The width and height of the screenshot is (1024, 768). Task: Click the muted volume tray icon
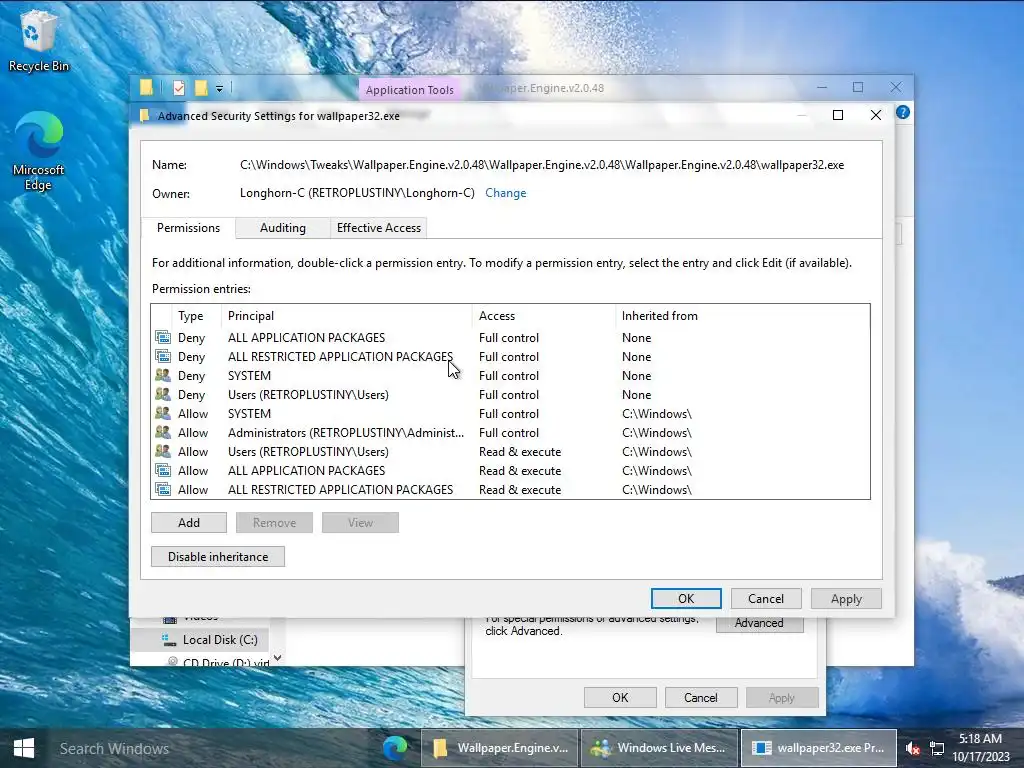tap(912, 748)
